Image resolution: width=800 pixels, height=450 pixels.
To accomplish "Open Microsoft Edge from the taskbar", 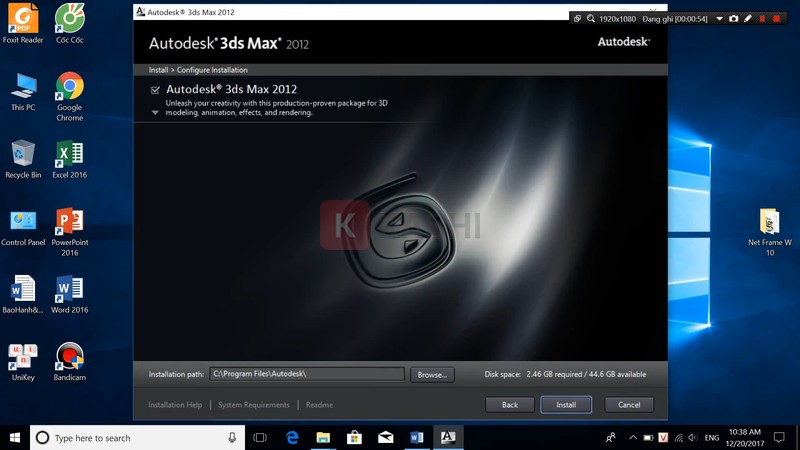I will click(293, 437).
